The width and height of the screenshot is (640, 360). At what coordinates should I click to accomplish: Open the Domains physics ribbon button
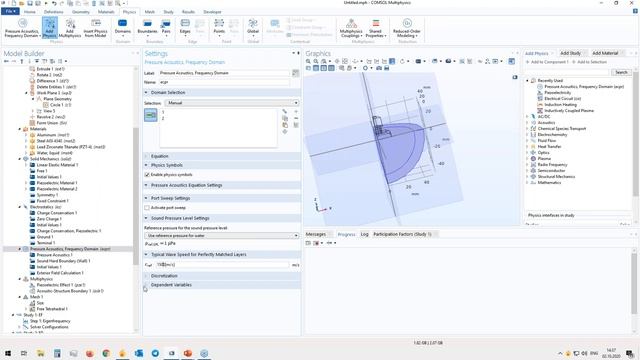tap(122, 27)
